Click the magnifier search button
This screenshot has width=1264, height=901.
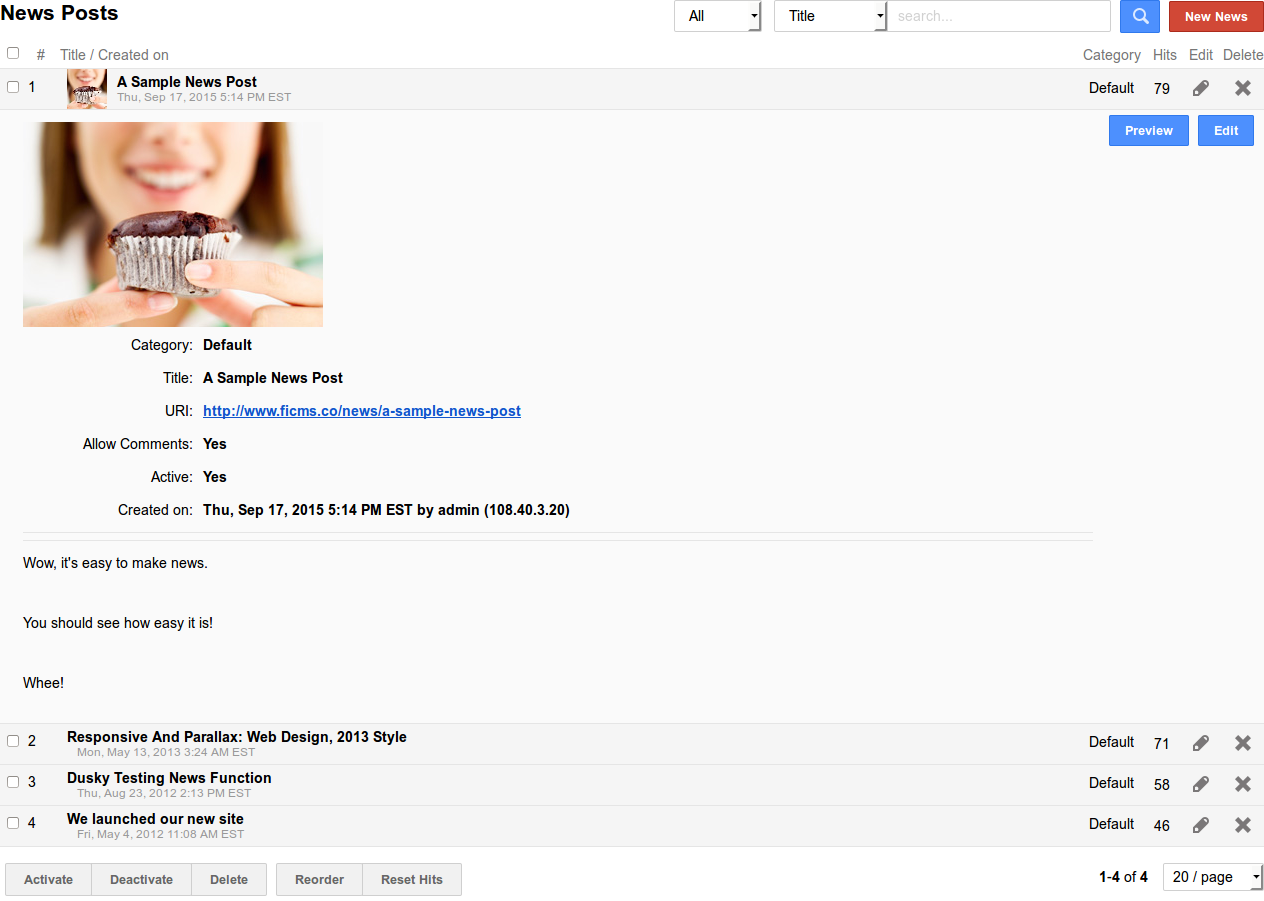pyautogui.click(x=1140, y=16)
